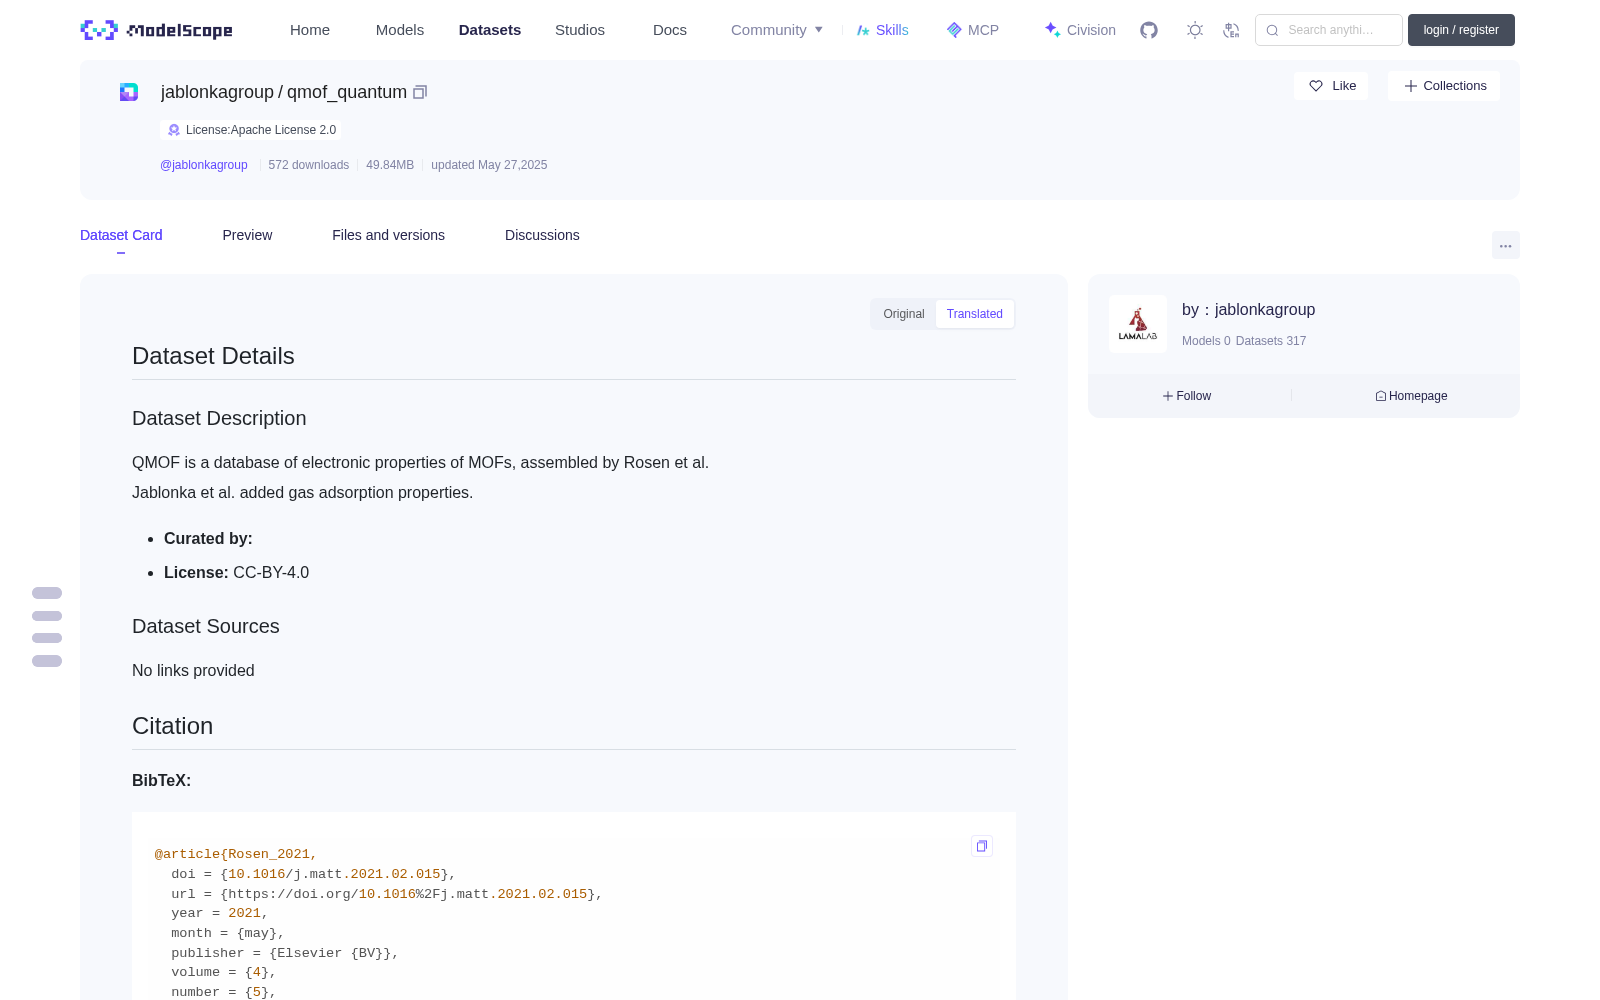
Task: Switch site language via the translate icon
Action: coord(1231,30)
